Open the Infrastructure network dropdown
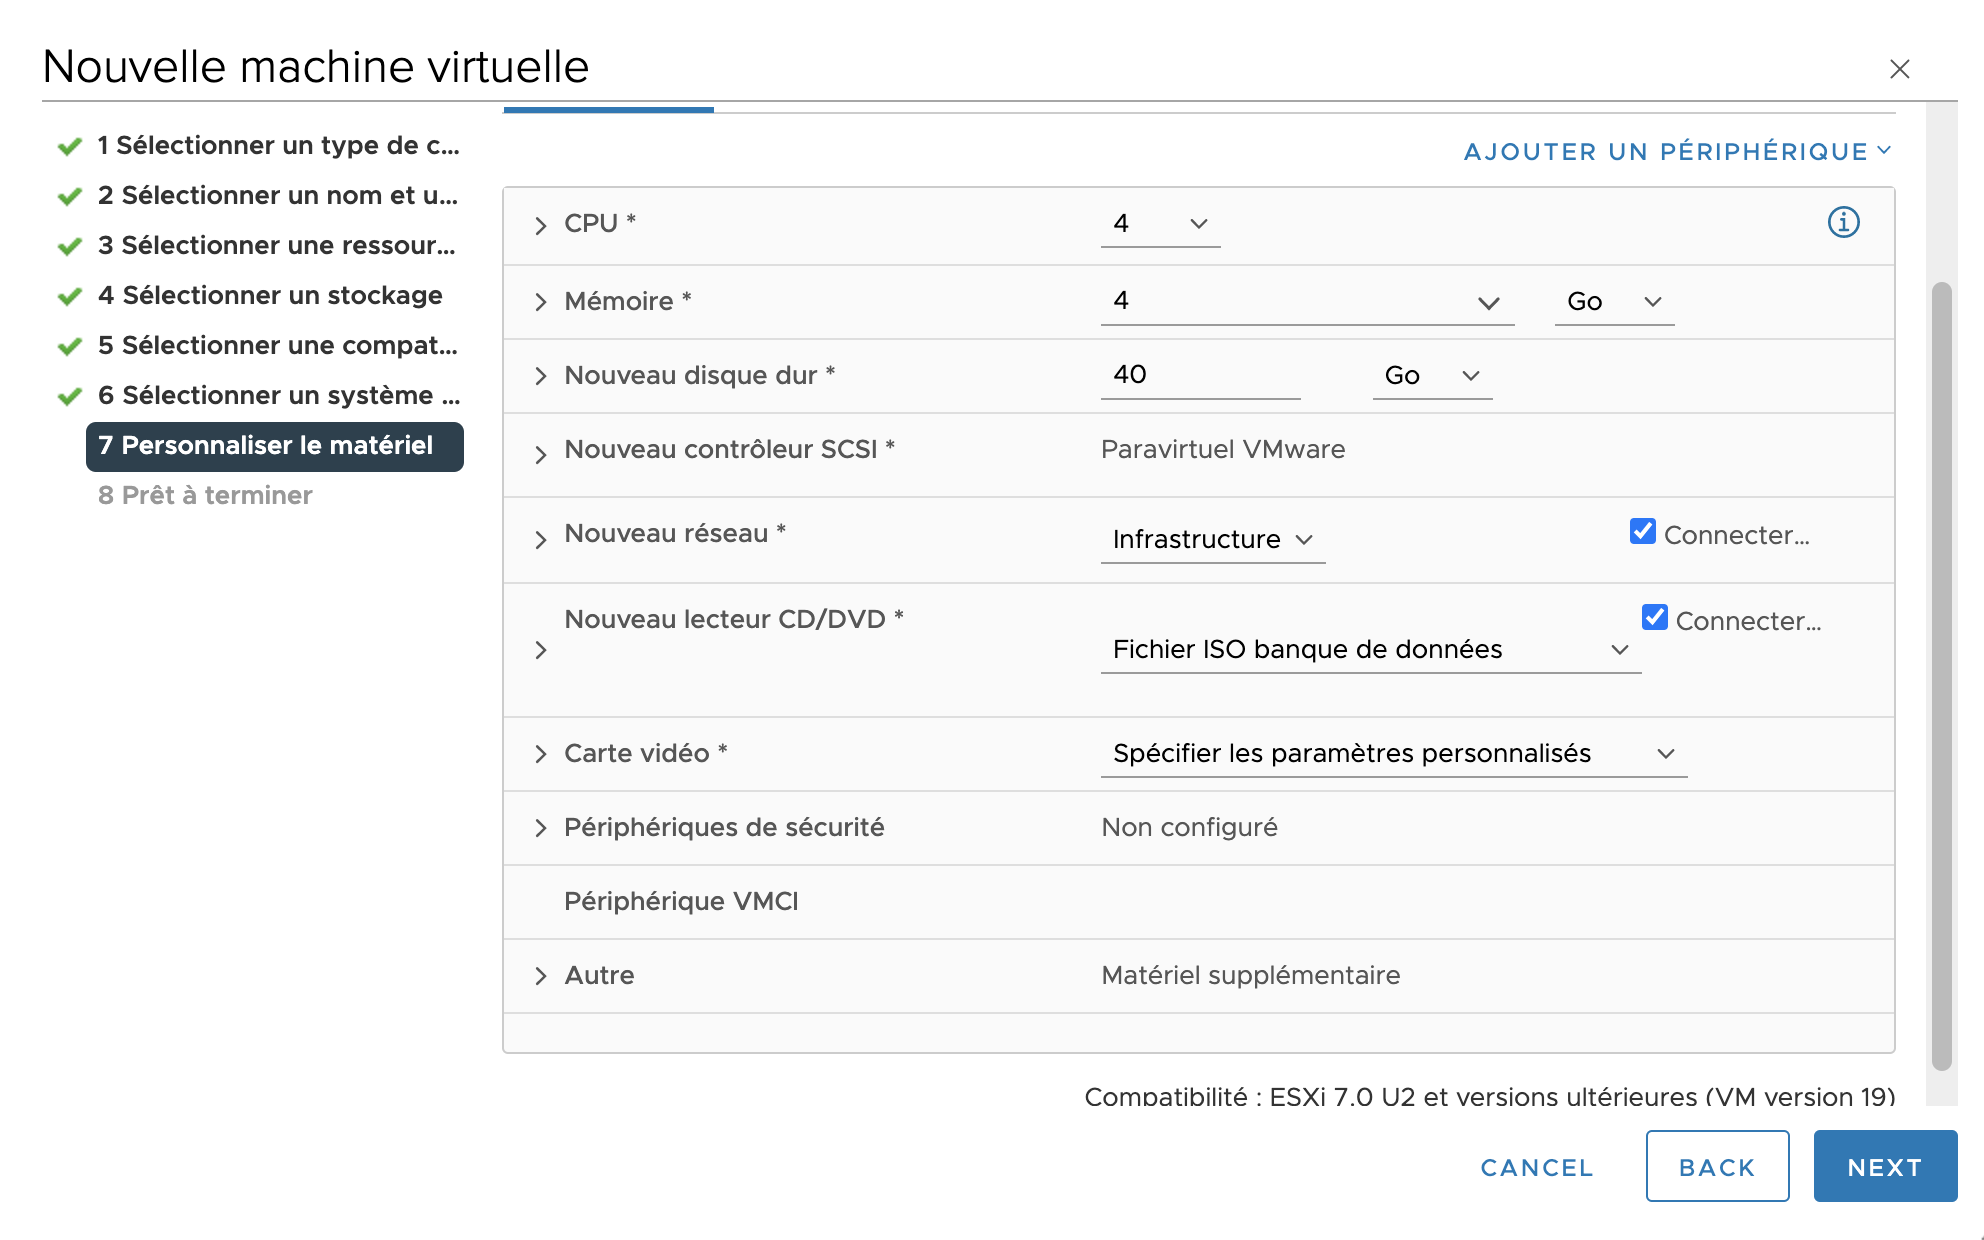This screenshot has height=1240, width=1984. 1213,540
